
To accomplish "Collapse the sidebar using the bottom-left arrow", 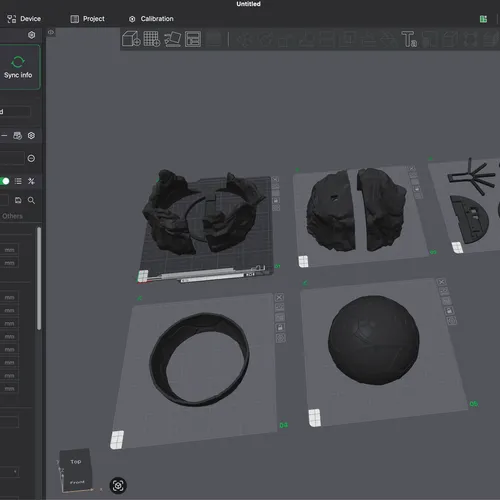I will click(15, 471).
